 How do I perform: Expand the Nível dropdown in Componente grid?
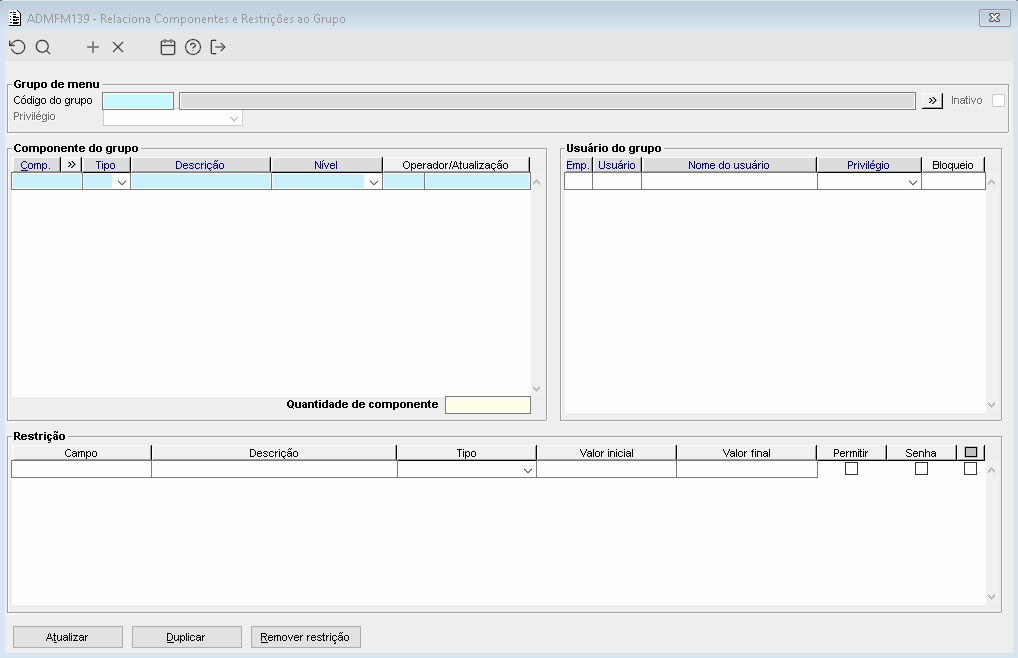click(373, 182)
